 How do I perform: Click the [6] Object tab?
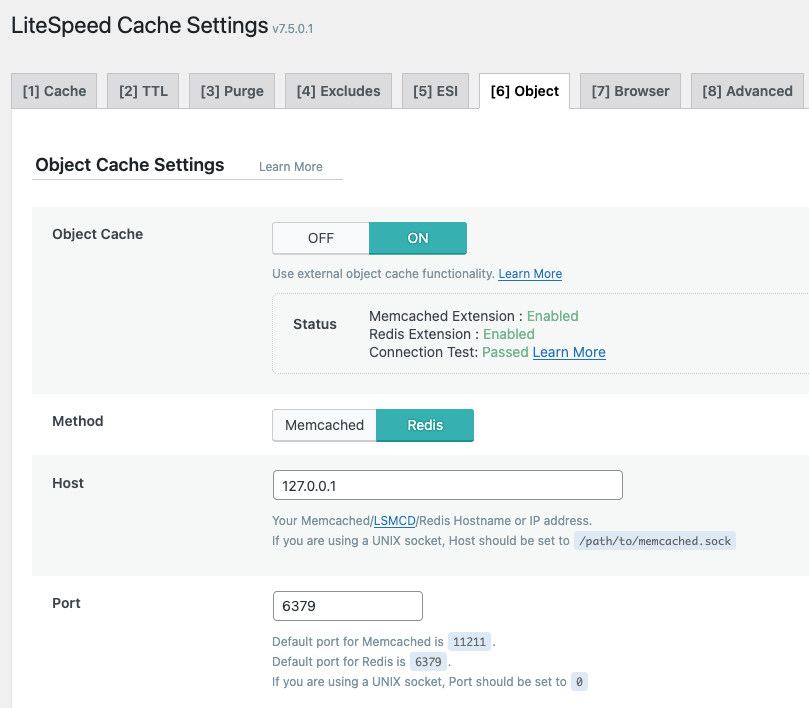pos(524,91)
